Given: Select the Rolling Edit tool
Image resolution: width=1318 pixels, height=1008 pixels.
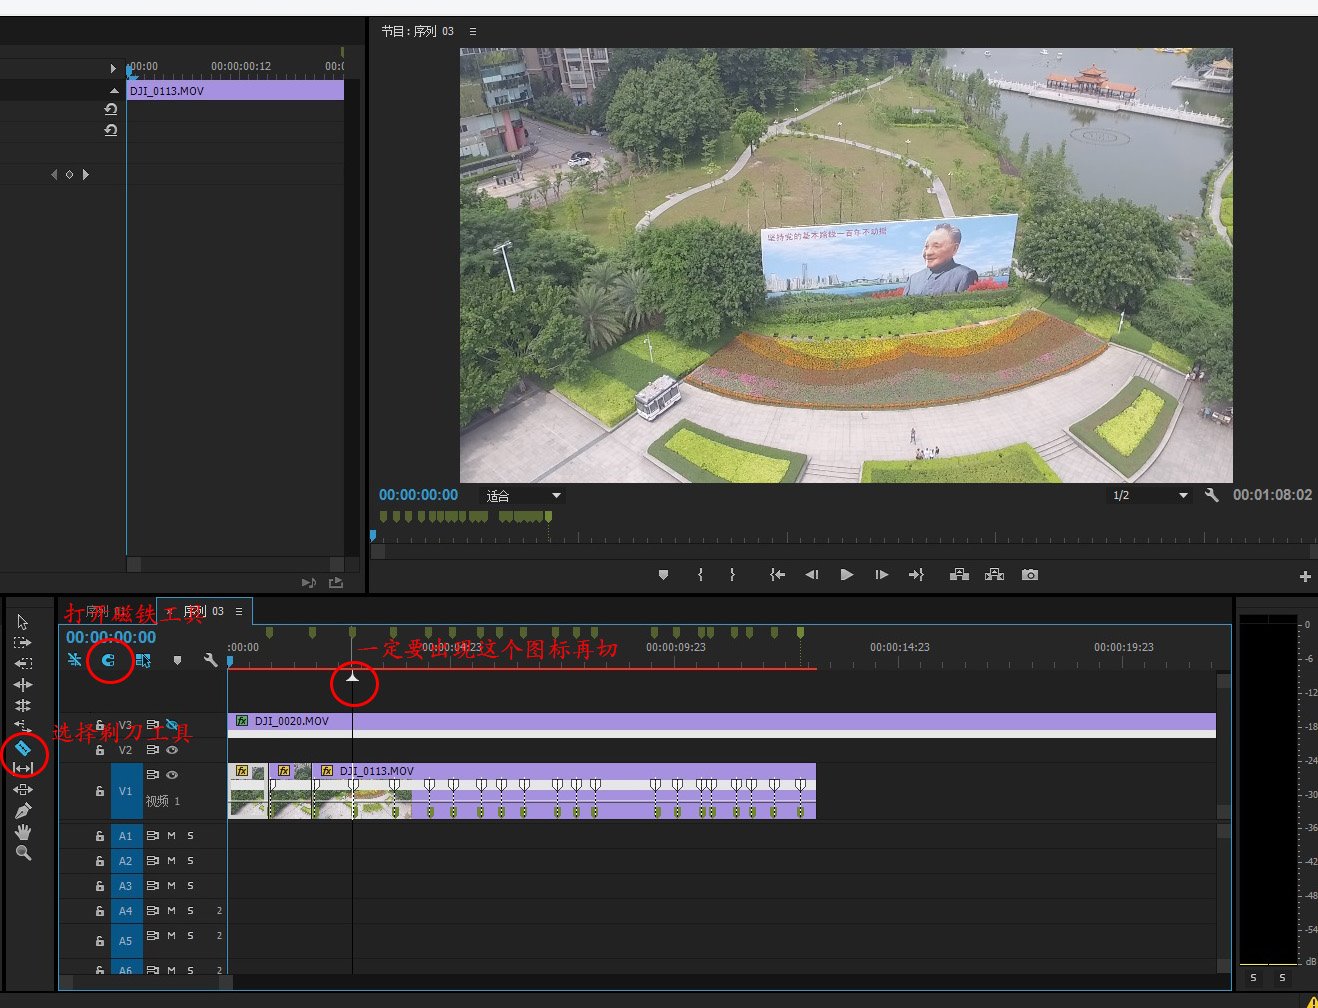Looking at the screenshot, I should pos(23,706).
